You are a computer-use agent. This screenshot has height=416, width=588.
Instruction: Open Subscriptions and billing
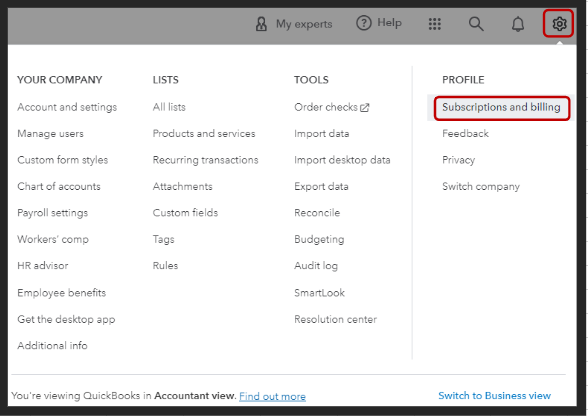[501, 107]
